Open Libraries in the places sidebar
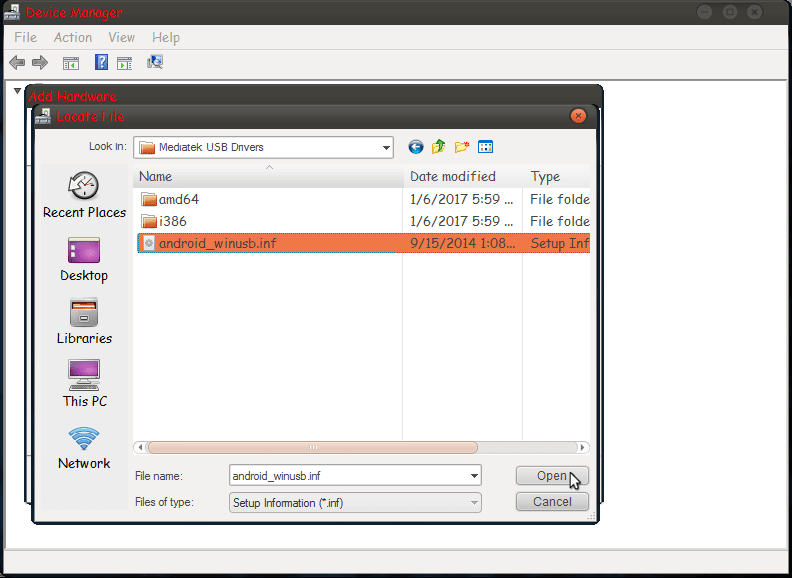 pyautogui.click(x=84, y=322)
